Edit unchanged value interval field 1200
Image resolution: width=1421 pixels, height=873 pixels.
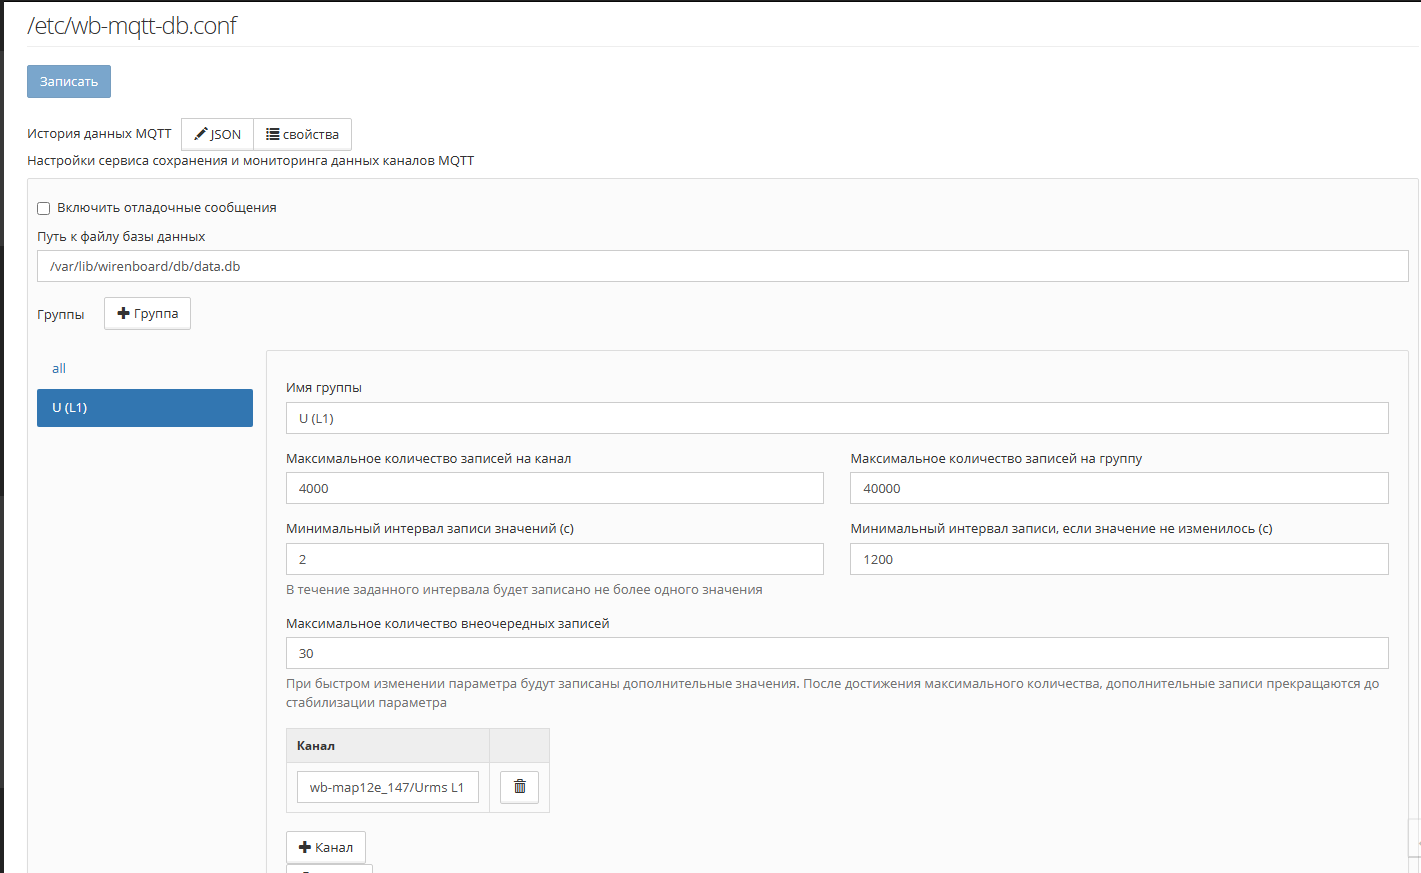1119,559
